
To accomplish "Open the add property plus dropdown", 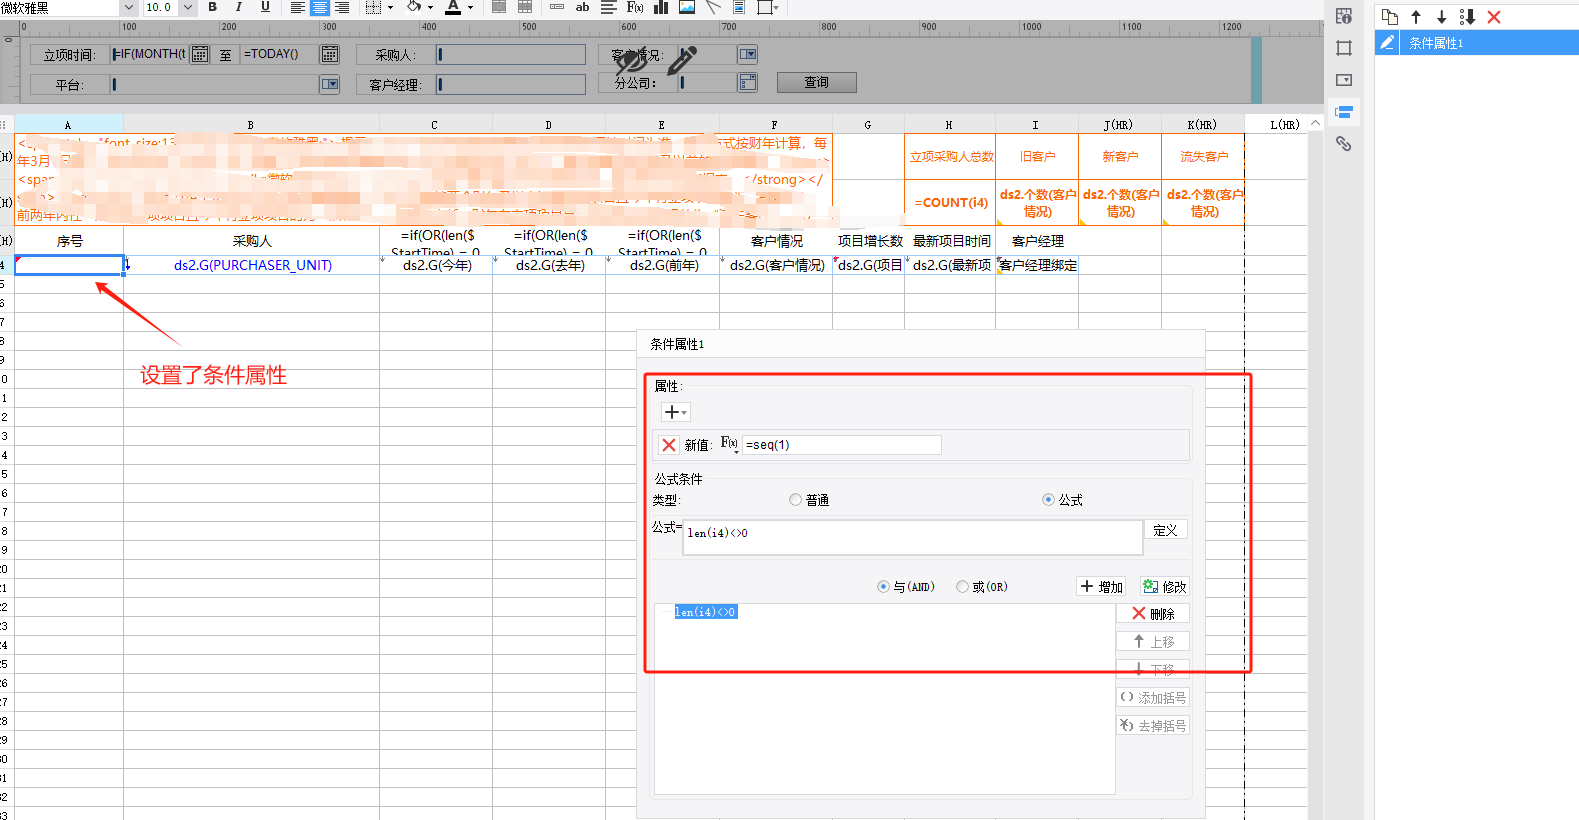I will [675, 412].
